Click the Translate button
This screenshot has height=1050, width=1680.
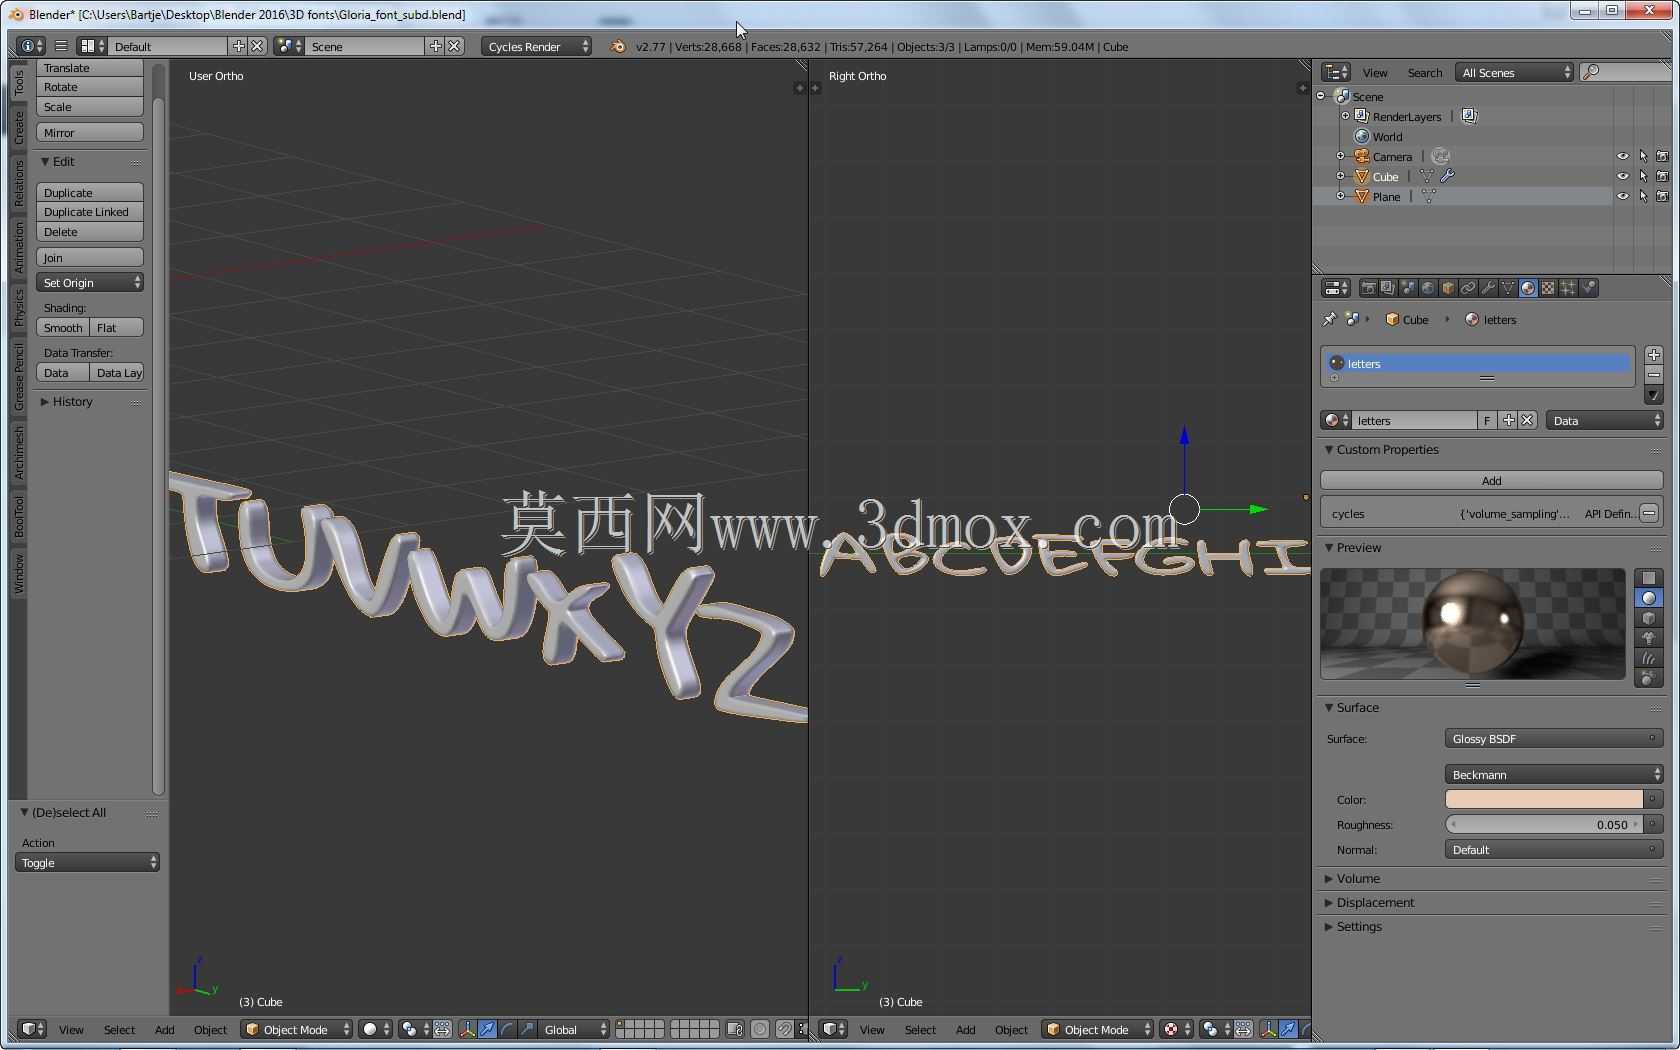click(90, 68)
